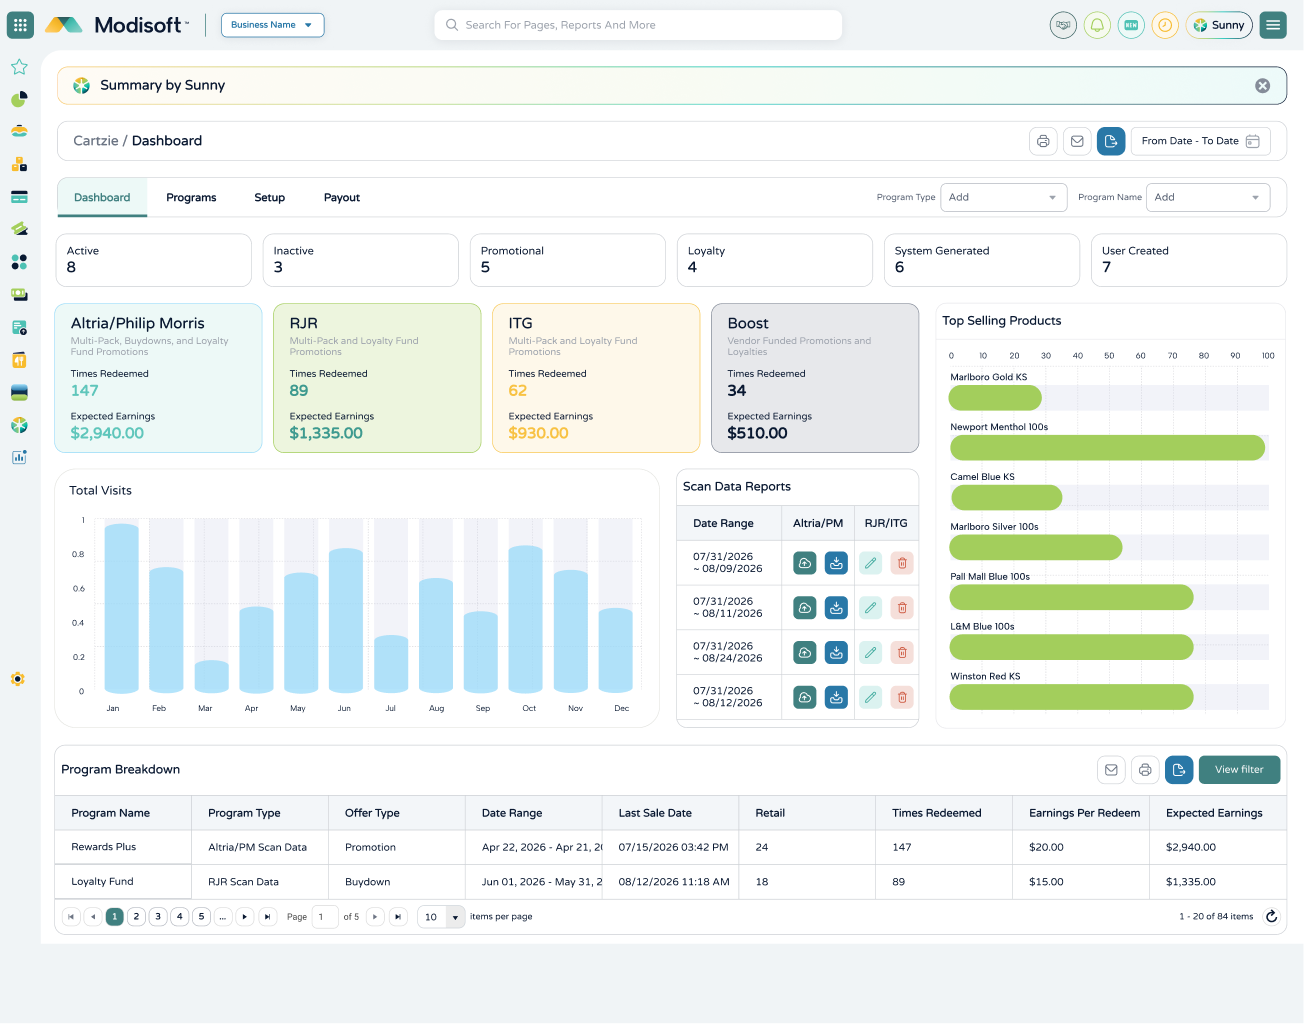Open the hamburger menu at top right
Image resolution: width=1304 pixels, height=1024 pixels.
click(x=1273, y=25)
